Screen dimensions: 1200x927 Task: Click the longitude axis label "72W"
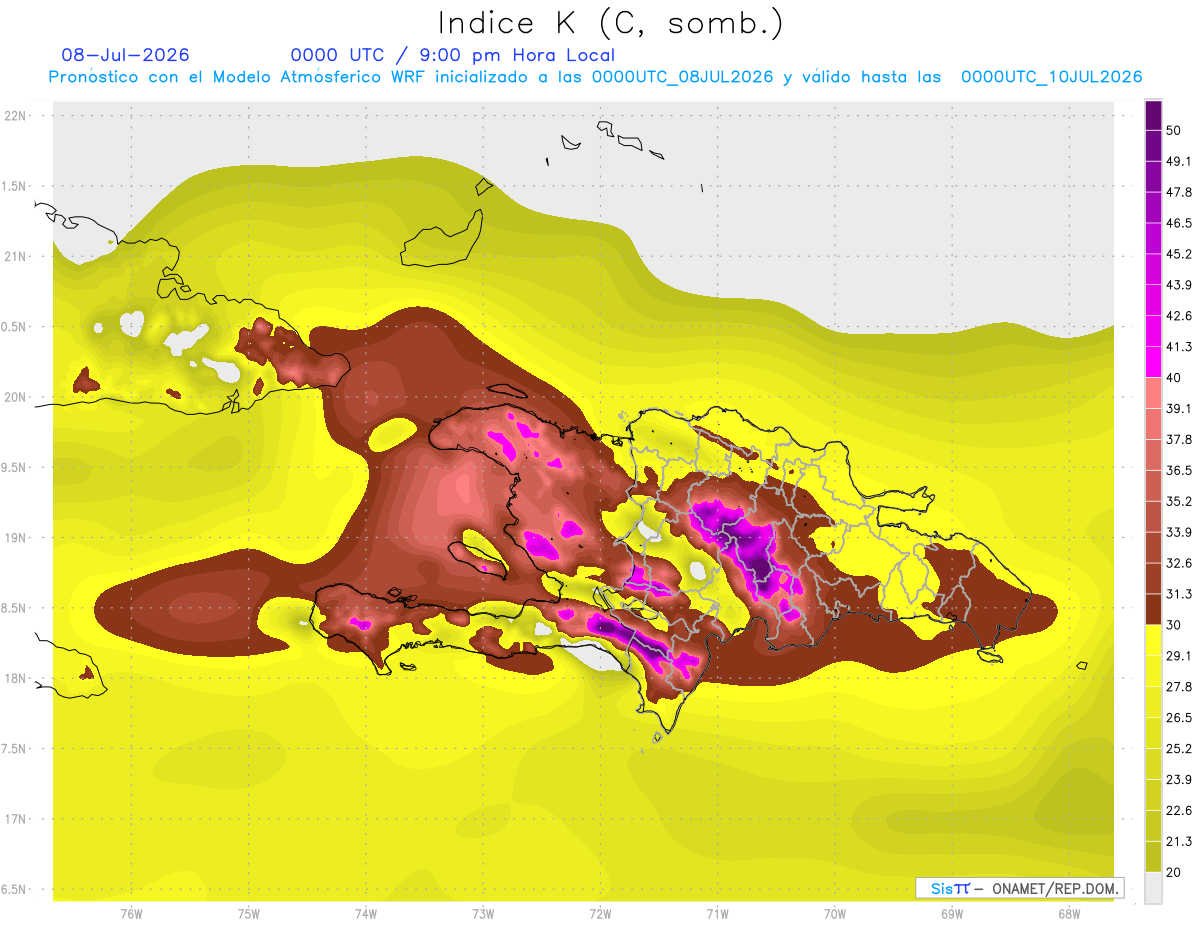tap(600, 914)
